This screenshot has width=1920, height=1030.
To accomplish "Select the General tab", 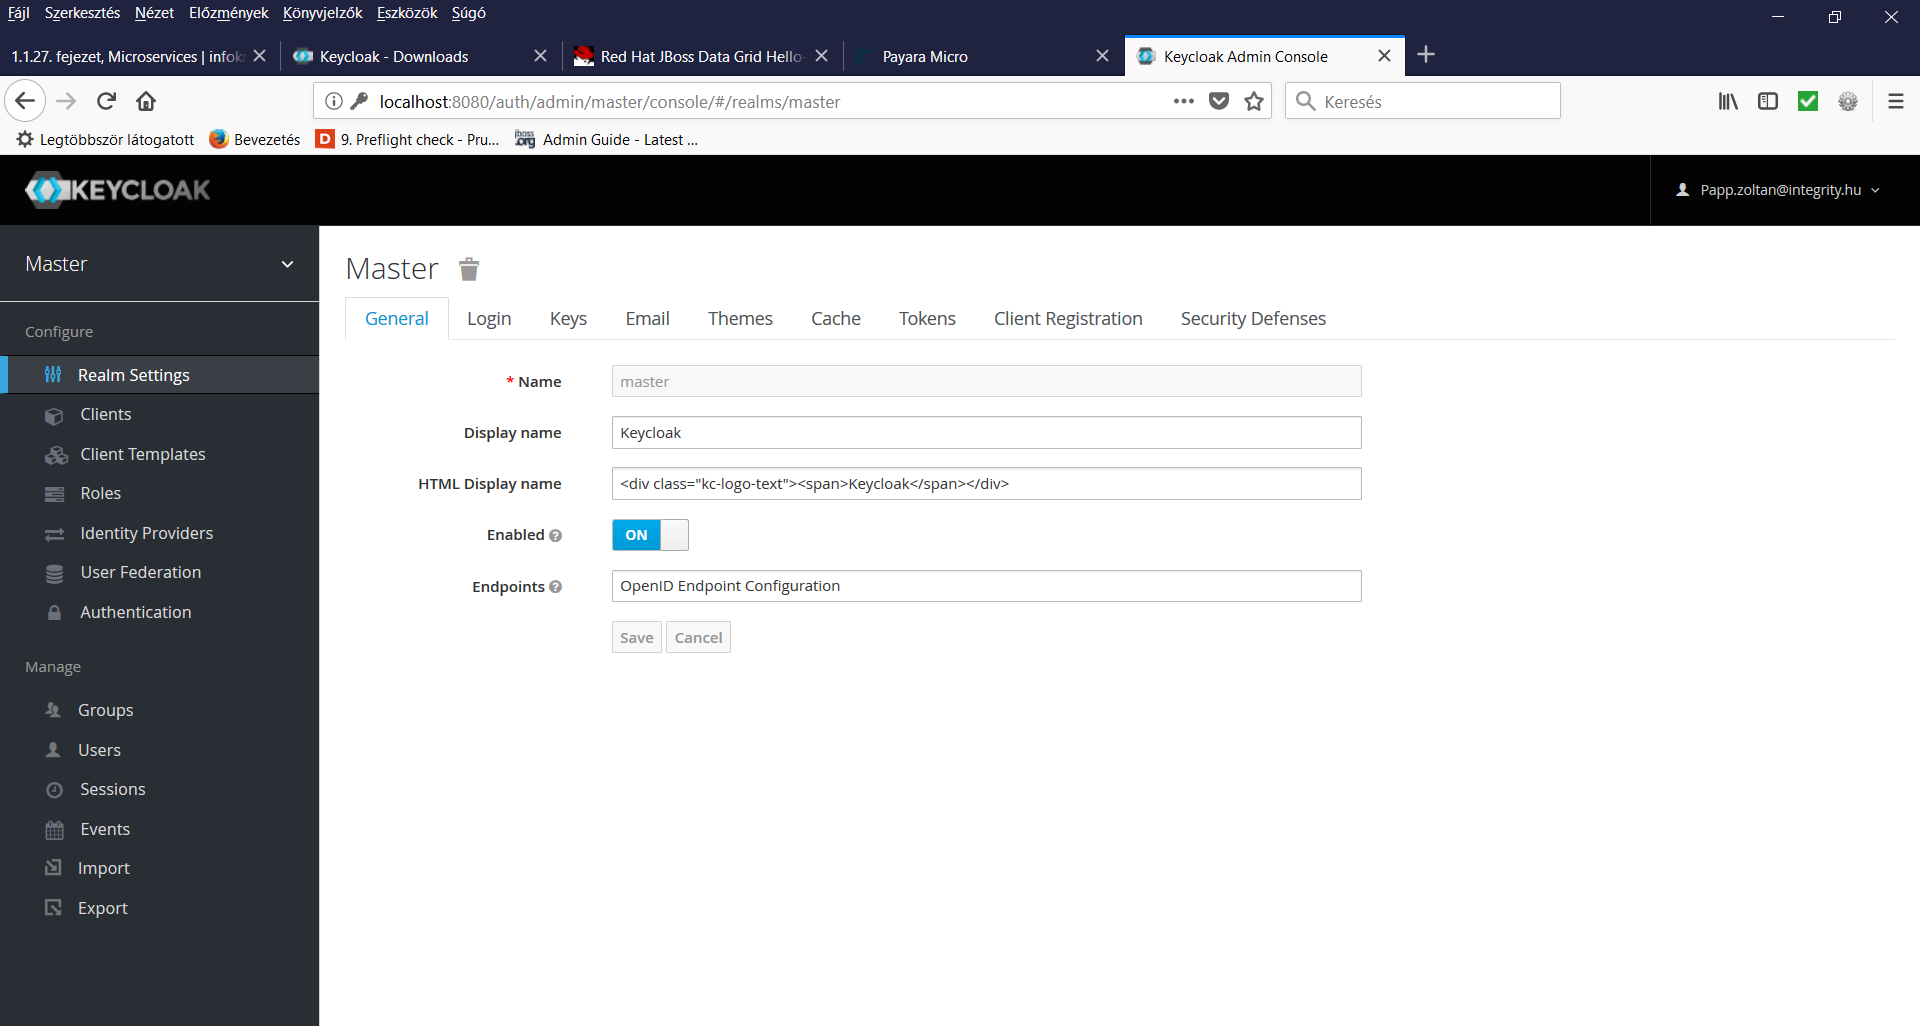I will tap(397, 319).
